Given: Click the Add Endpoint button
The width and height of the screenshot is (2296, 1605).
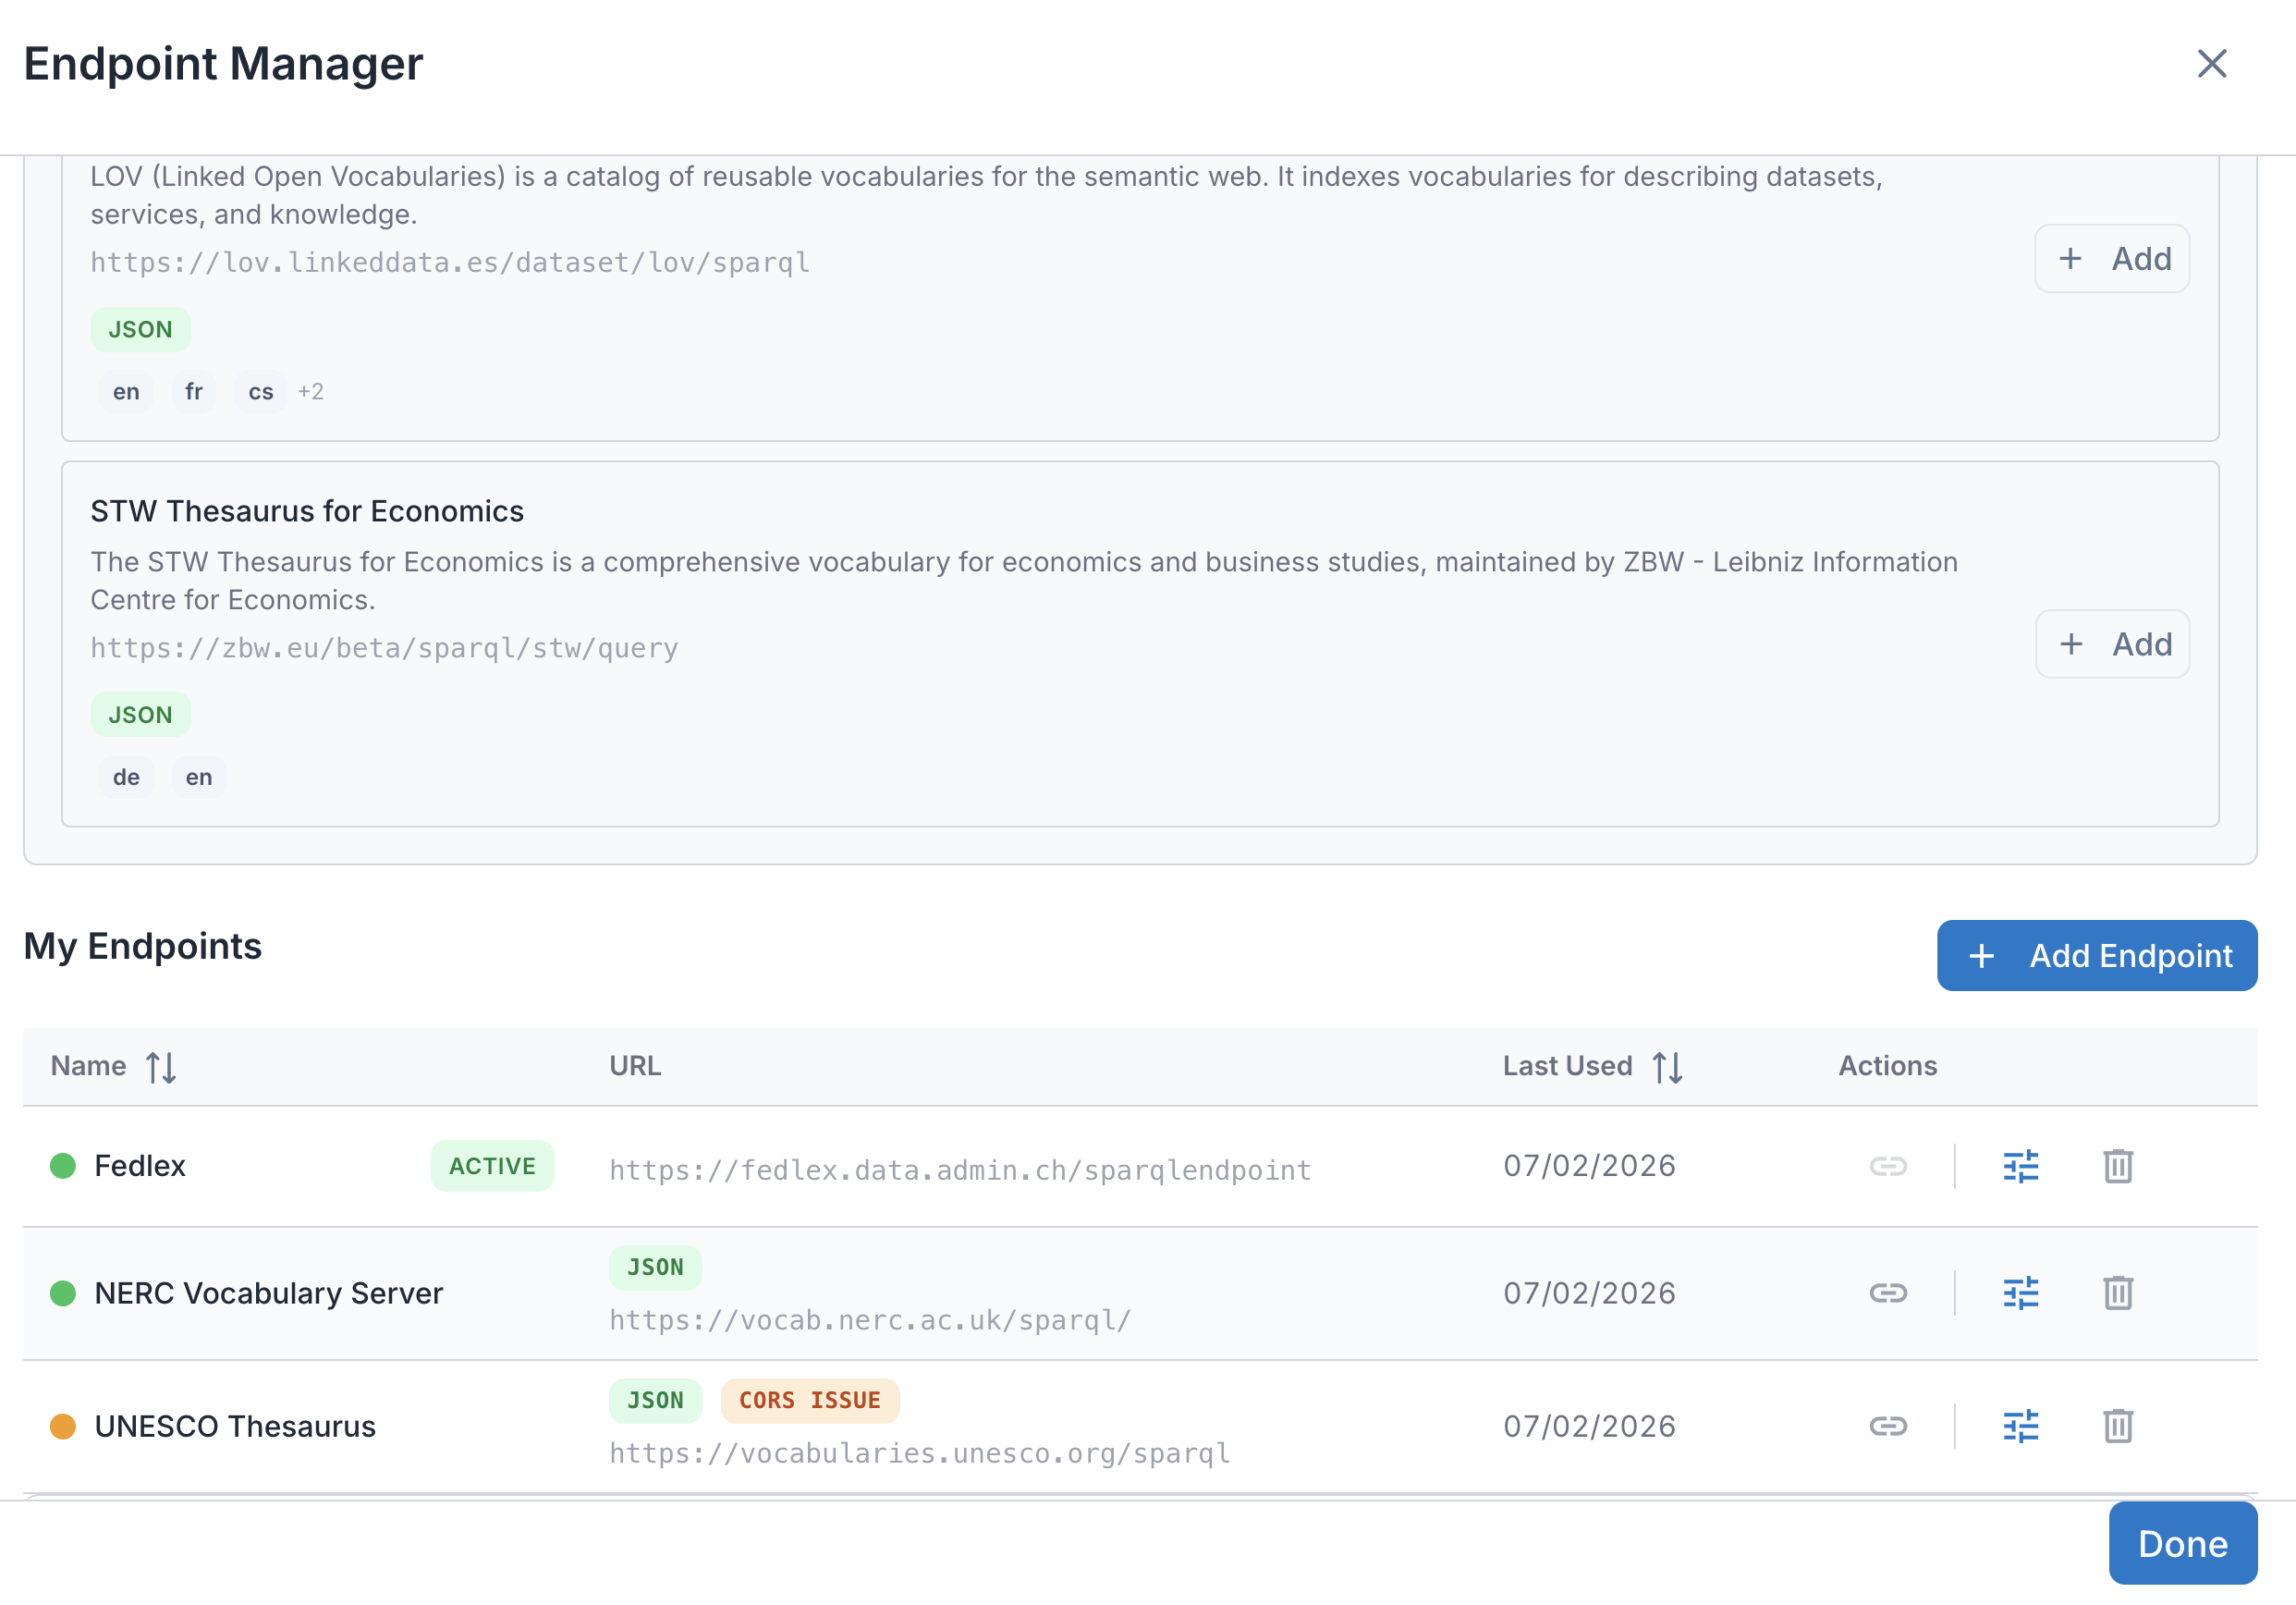Looking at the screenshot, I should pyautogui.click(x=2097, y=955).
